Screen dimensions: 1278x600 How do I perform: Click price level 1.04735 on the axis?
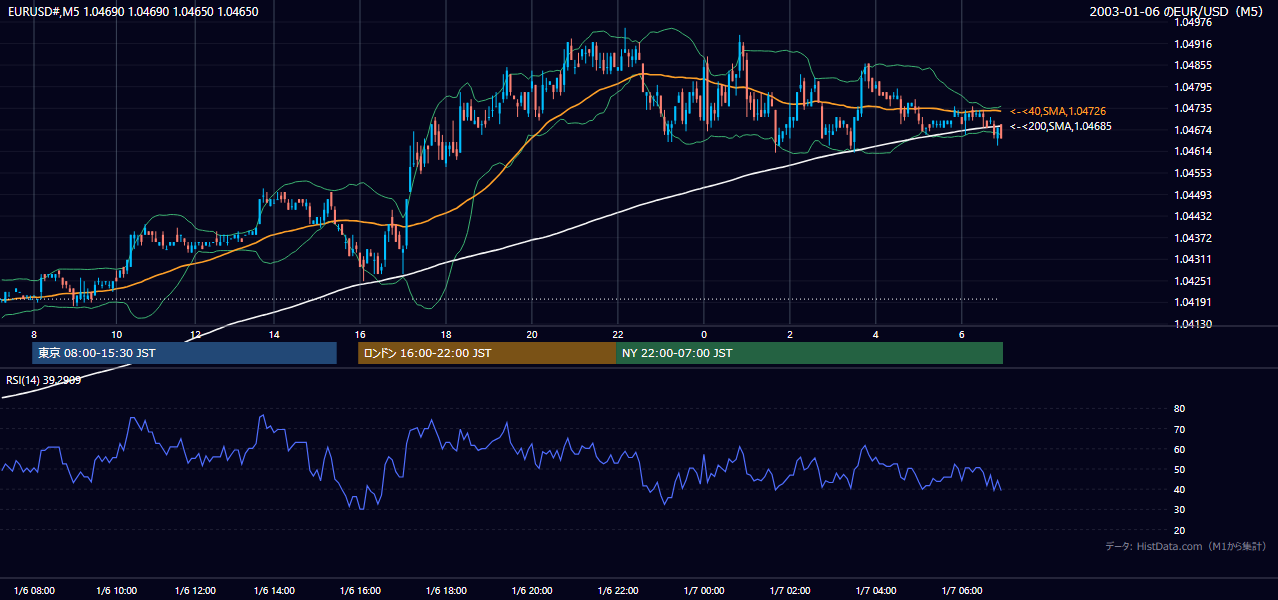coord(1194,108)
